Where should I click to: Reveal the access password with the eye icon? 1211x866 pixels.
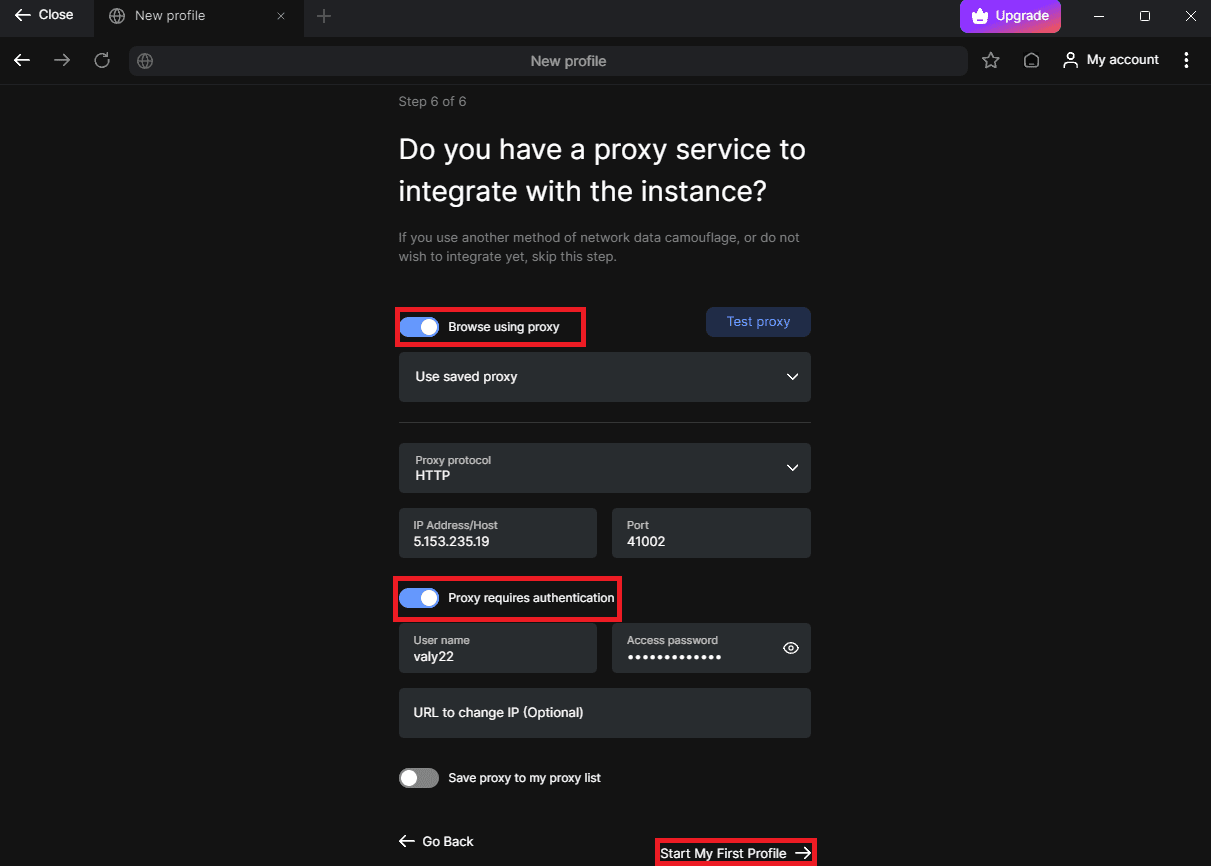pyautogui.click(x=790, y=648)
